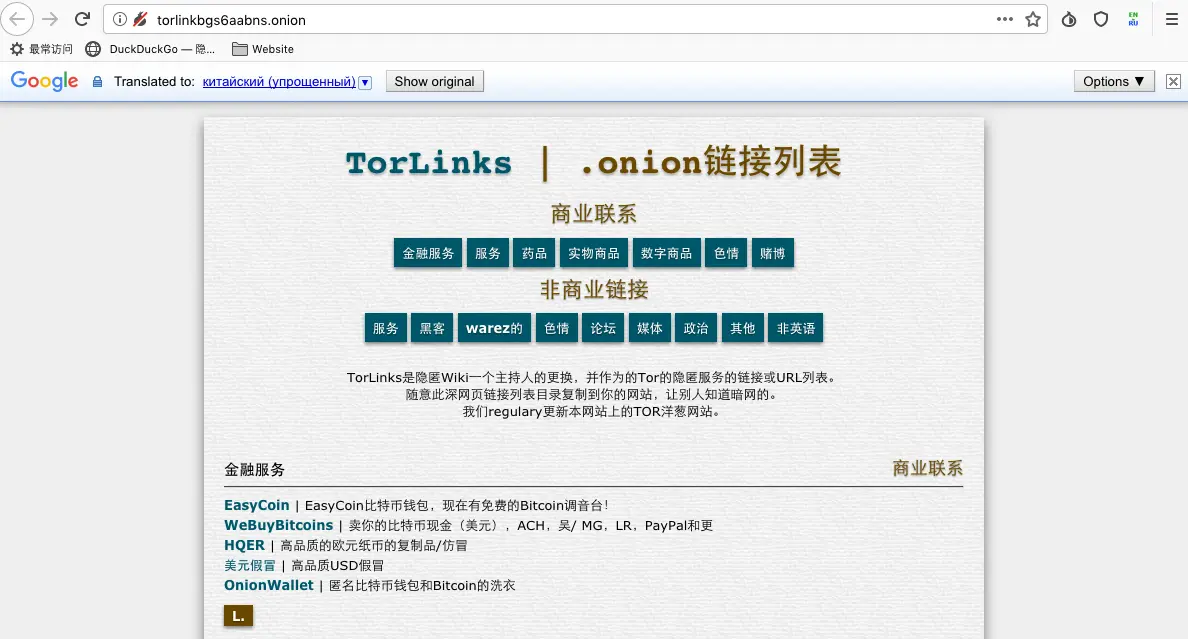Viewport: 1188px width, 639px height.
Task: Open the DuckDuckGo bookmark
Action: 150,49
